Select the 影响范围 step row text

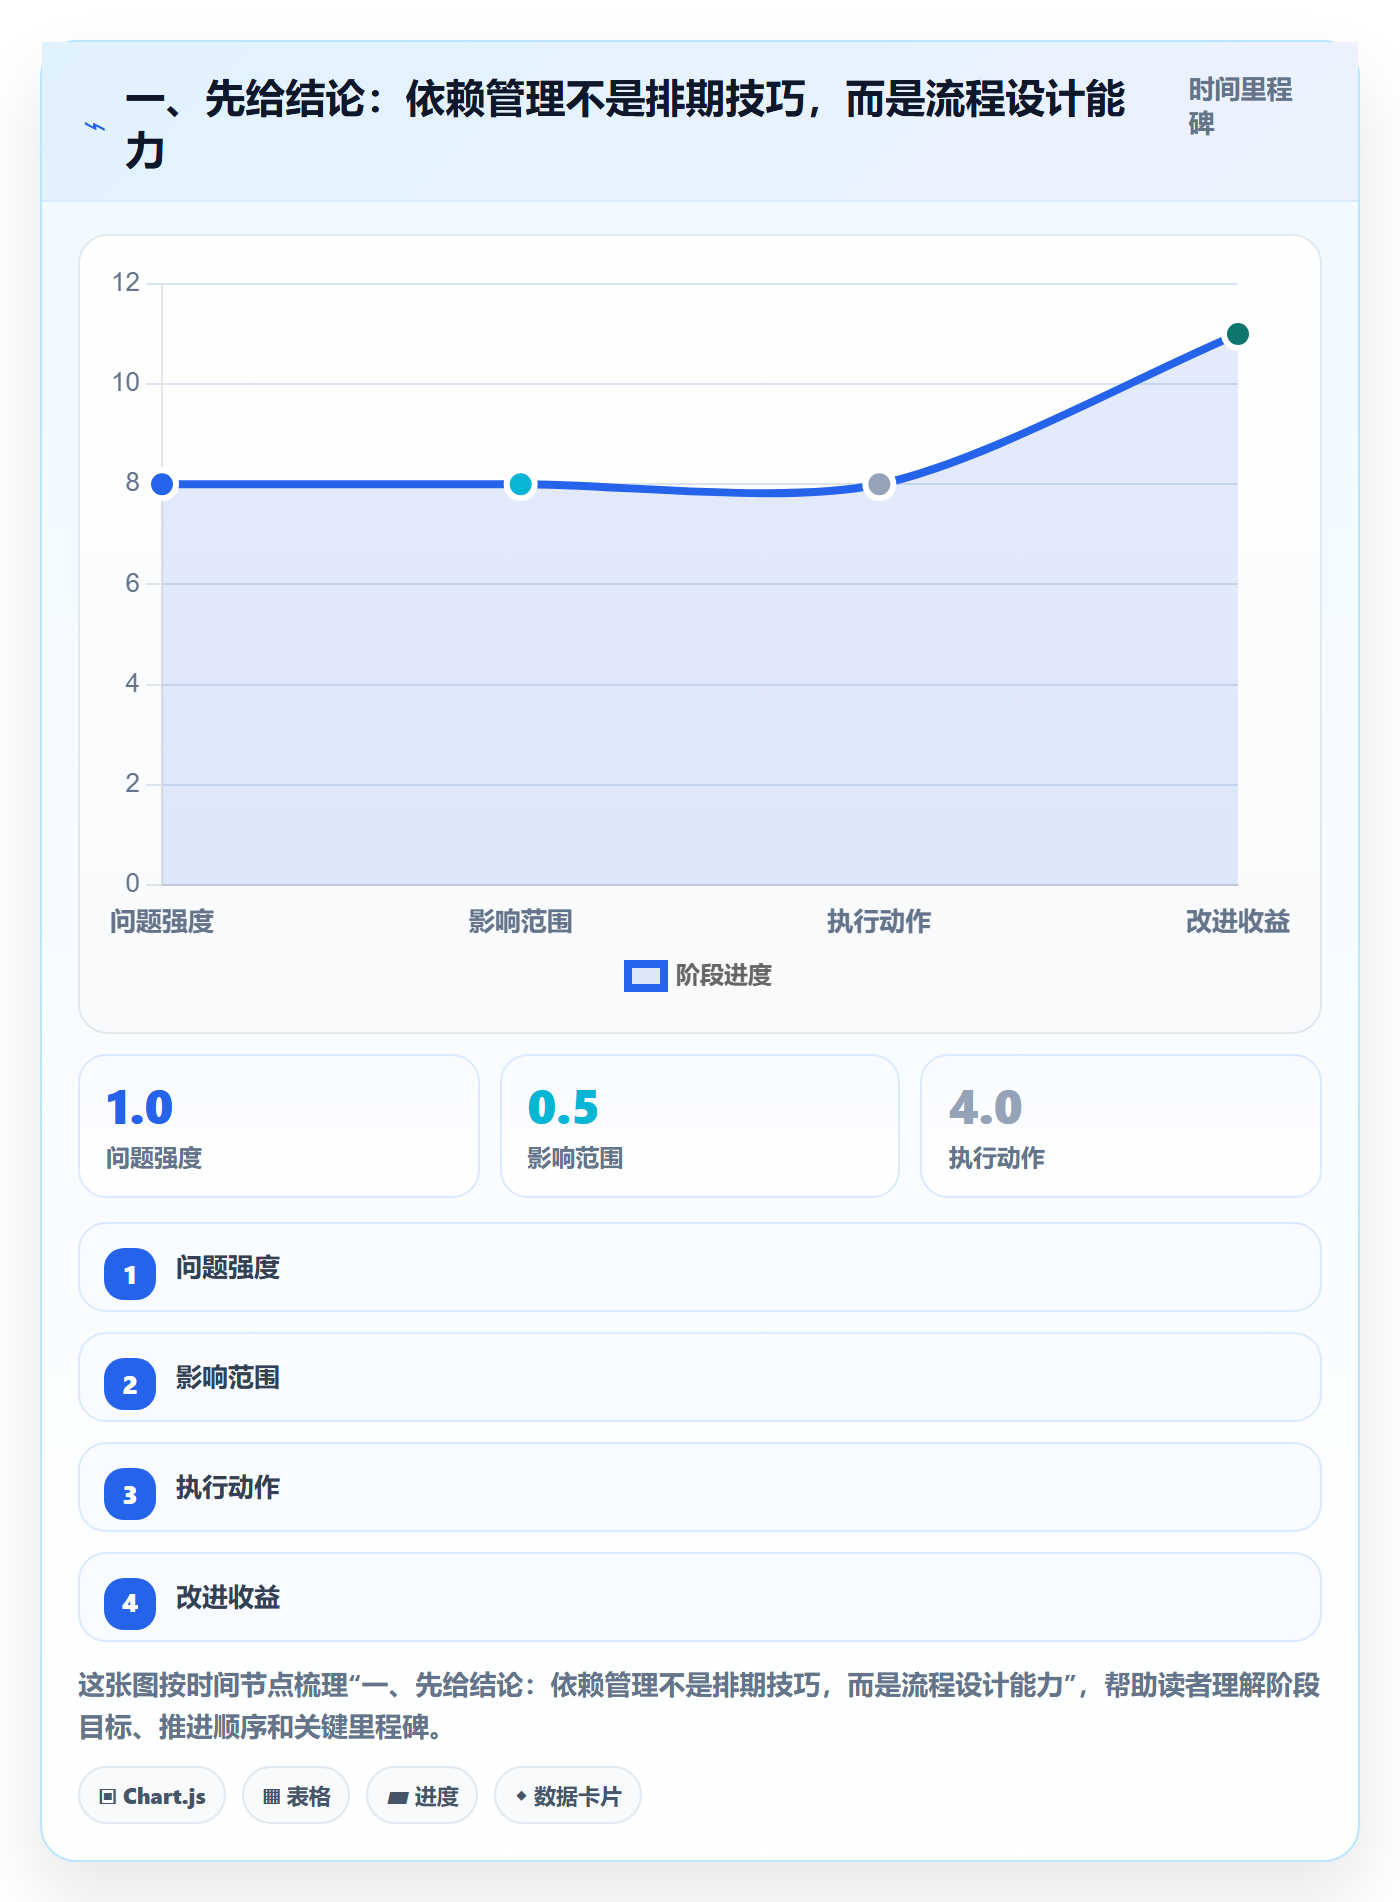(x=228, y=1378)
